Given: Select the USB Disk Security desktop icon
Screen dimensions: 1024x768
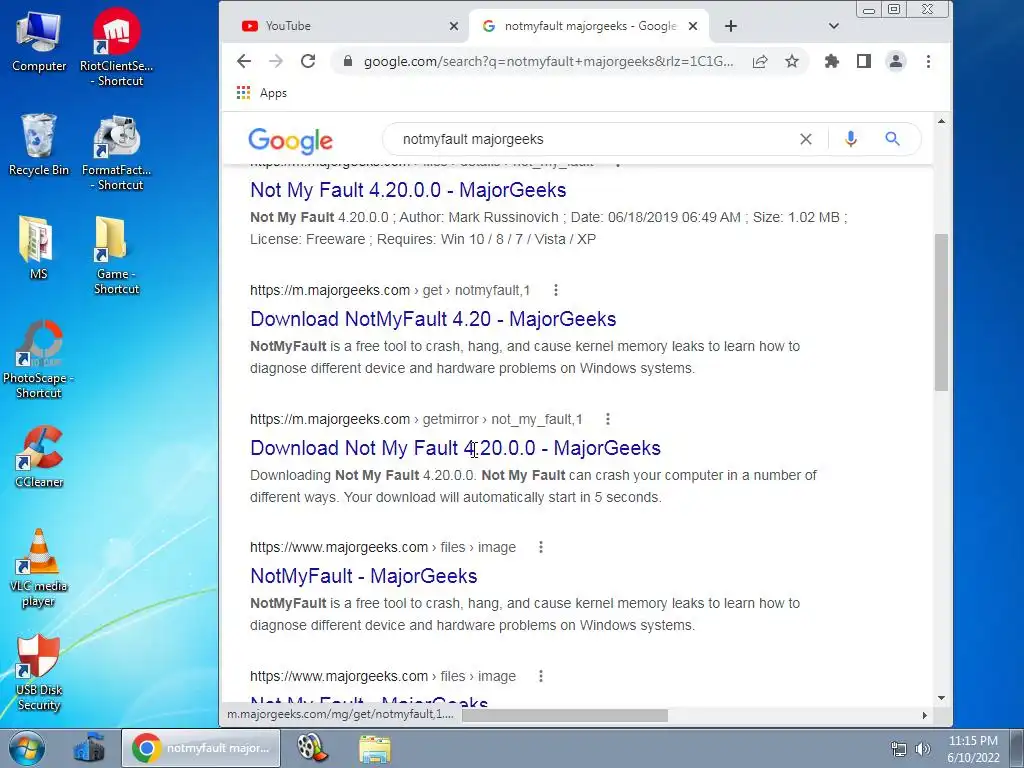Looking at the screenshot, I should coord(39,673).
